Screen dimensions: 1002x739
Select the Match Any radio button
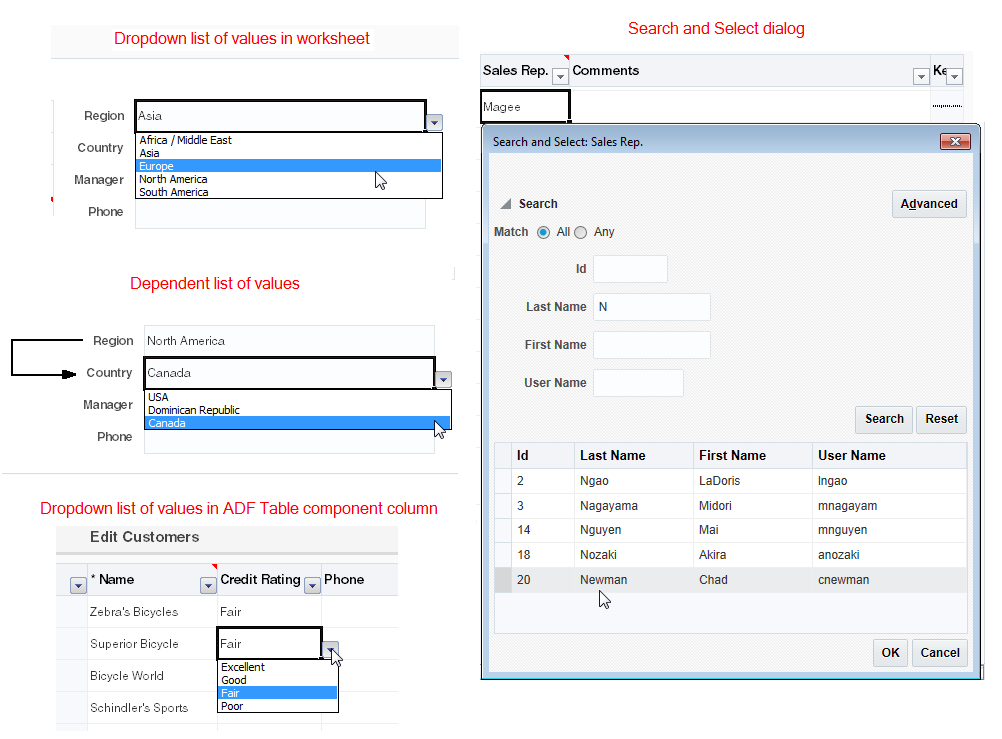(x=580, y=232)
